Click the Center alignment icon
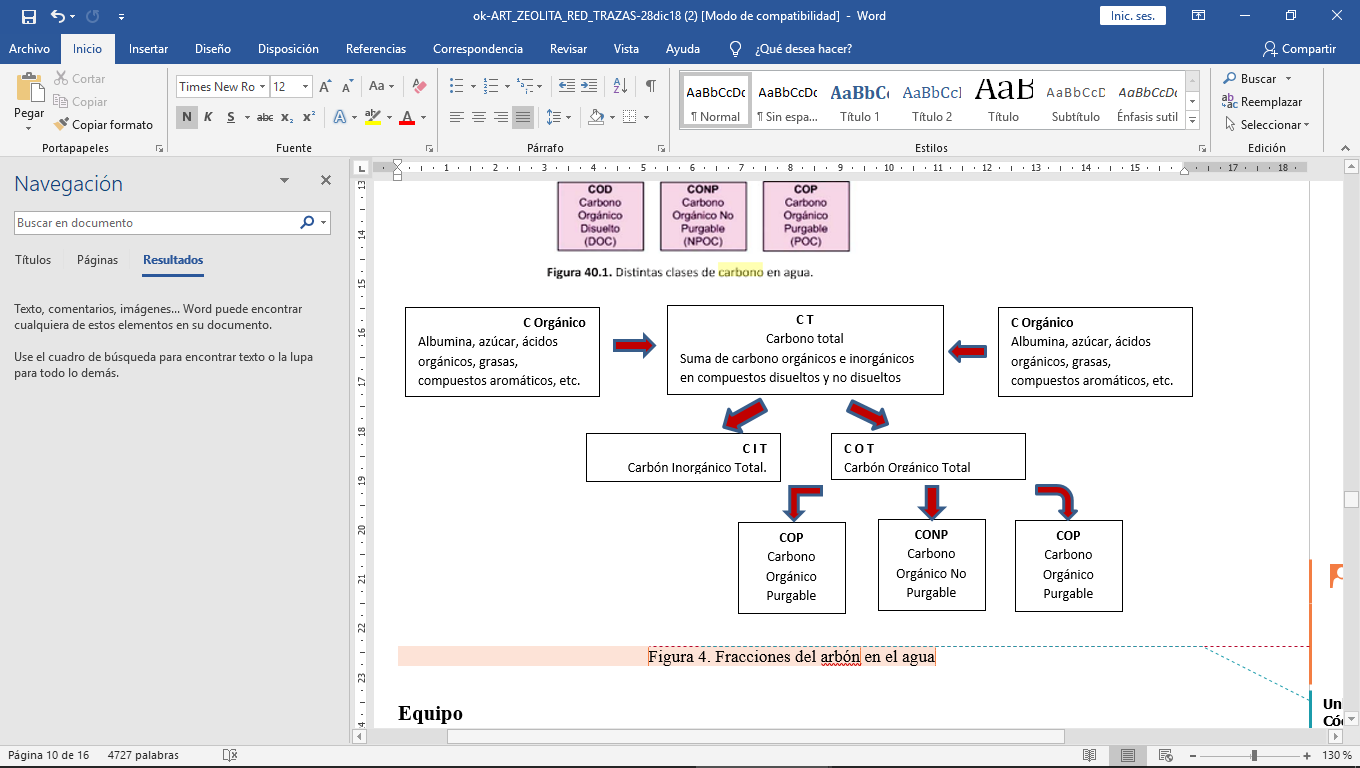Image resolution: width=1360 pixels, height=768 pixels. click(x=479, y=117)
